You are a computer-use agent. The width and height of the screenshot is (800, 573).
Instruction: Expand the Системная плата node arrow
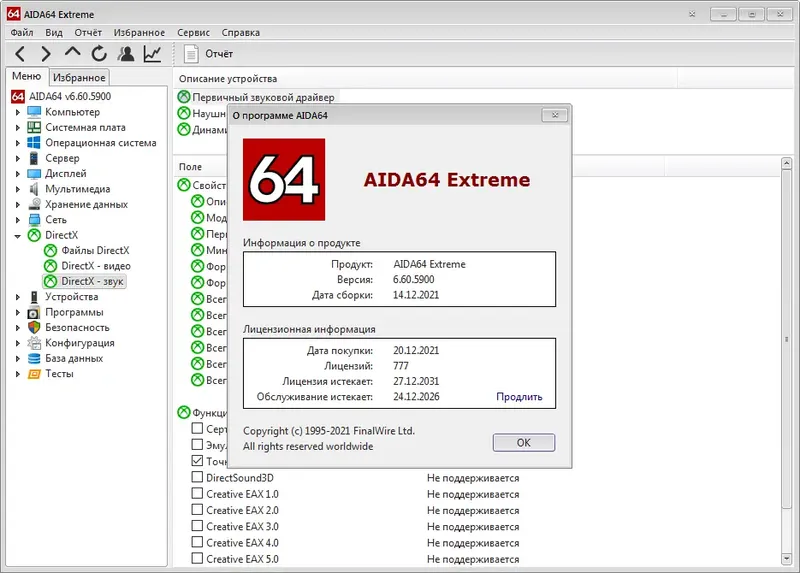pyautogui.click(x=18, y=128)
